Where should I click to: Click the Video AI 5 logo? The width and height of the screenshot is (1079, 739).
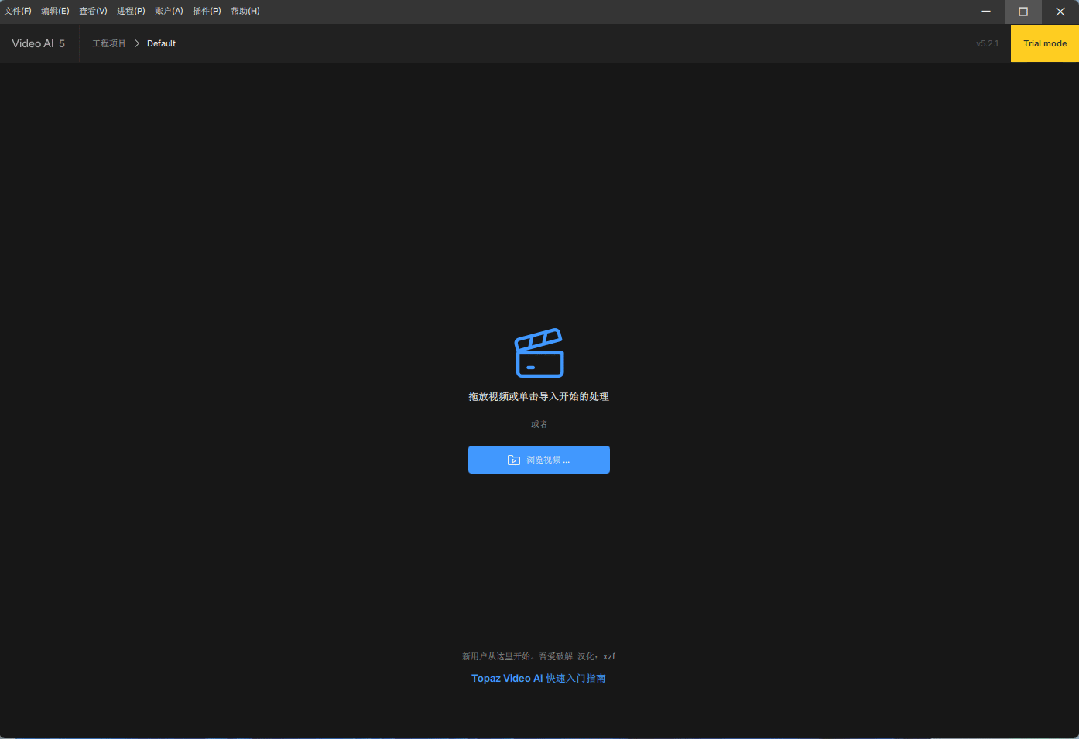[39, 43]
